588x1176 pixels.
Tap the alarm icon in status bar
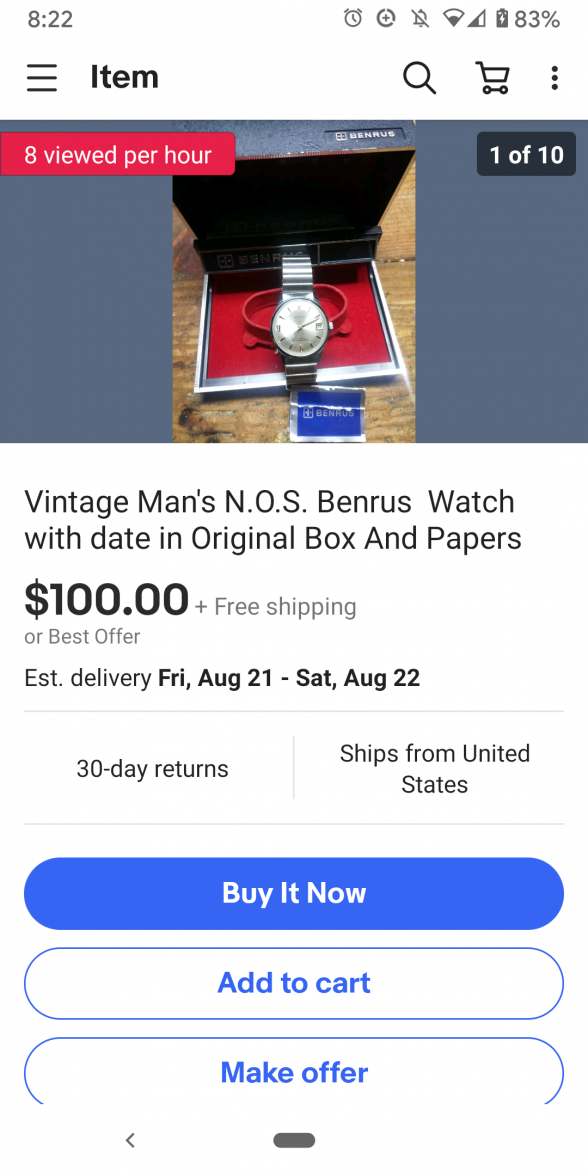[x=353, y=19]
